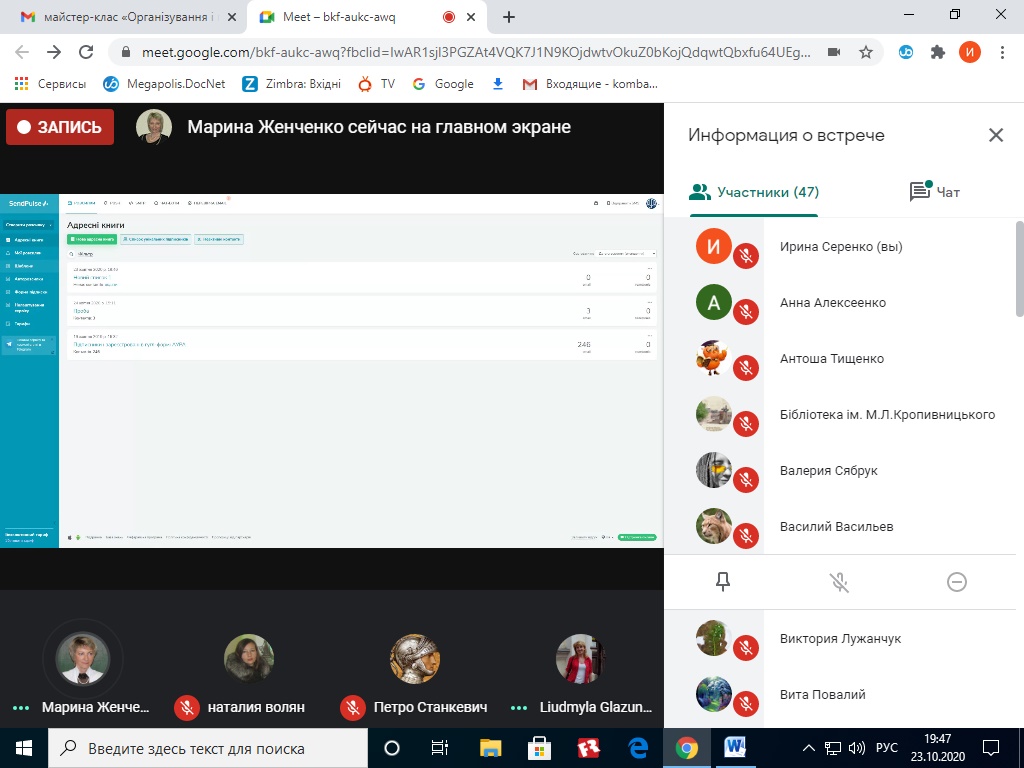Toggle muted mic icon for наталия волян

[x=186, y=708]
